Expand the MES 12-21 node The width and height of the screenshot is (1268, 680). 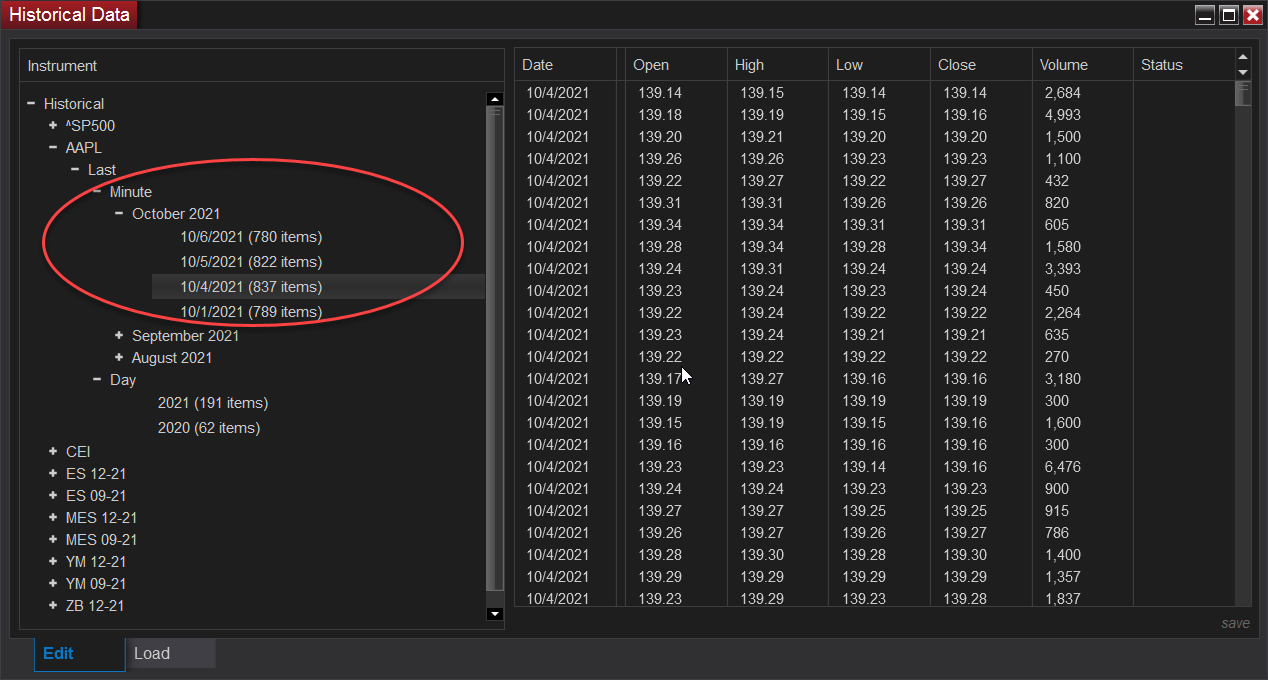click(x=53, y=517)
